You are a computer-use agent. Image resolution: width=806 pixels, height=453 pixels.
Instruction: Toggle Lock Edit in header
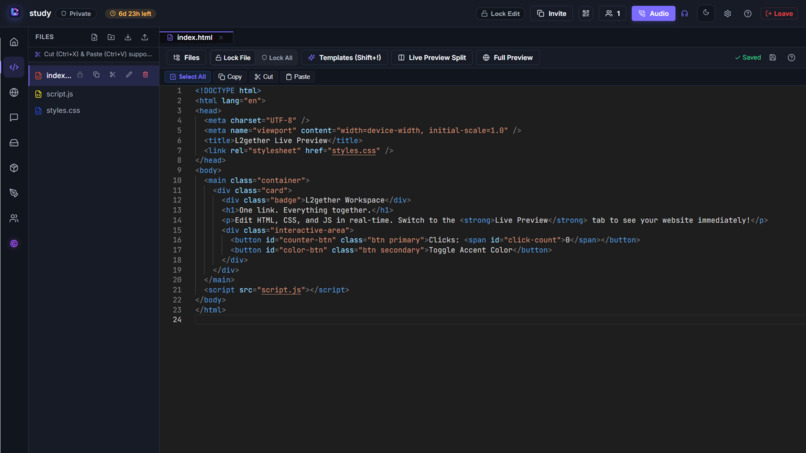click(501, 14)
